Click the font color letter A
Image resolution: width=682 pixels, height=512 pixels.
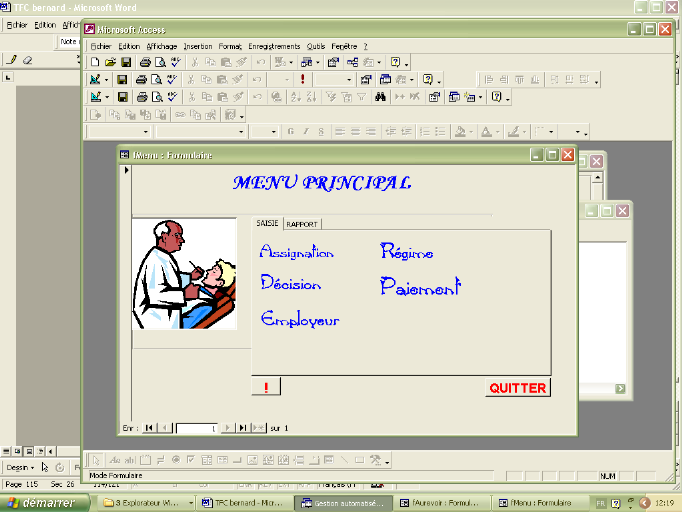pos(486,132)
